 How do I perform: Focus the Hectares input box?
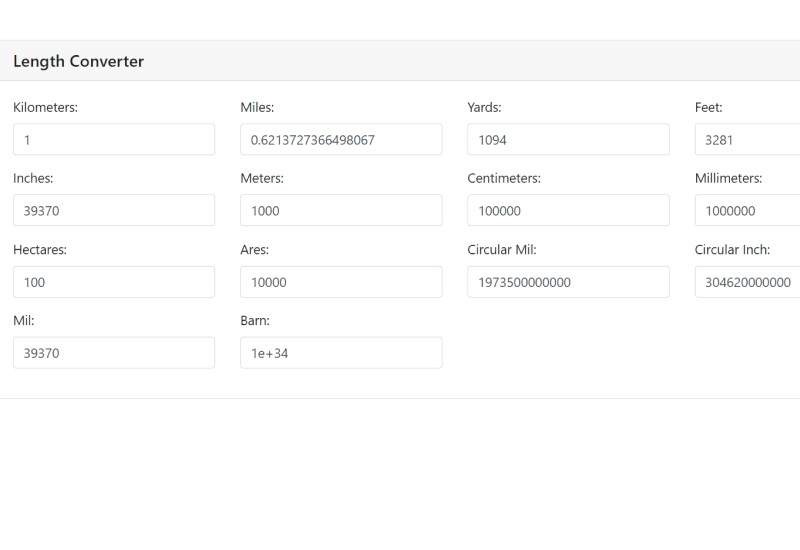114,282
